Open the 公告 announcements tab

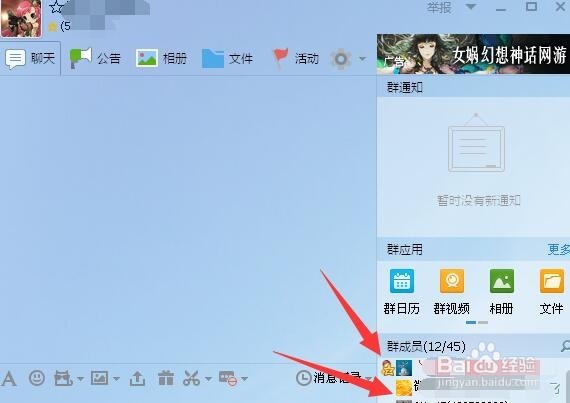95,59
